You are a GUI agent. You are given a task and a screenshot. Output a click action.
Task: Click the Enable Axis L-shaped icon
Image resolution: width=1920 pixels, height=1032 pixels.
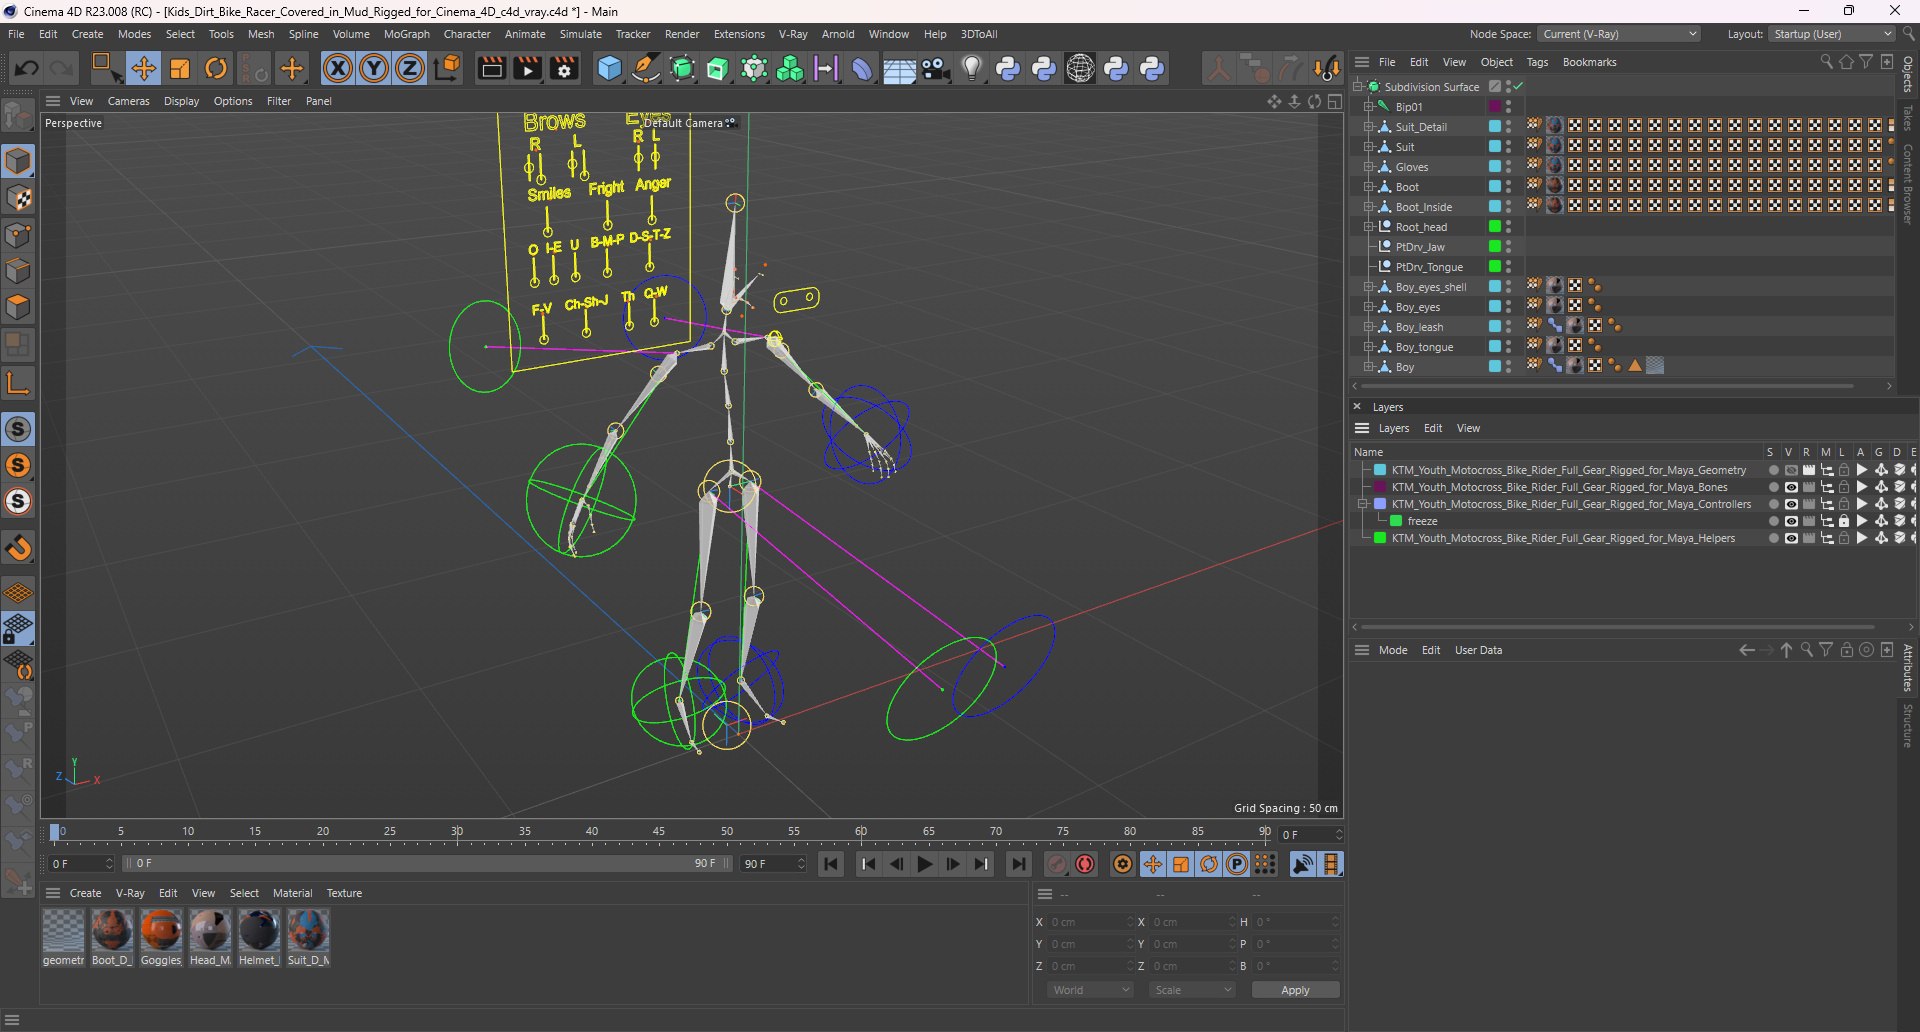pos(18,382)
